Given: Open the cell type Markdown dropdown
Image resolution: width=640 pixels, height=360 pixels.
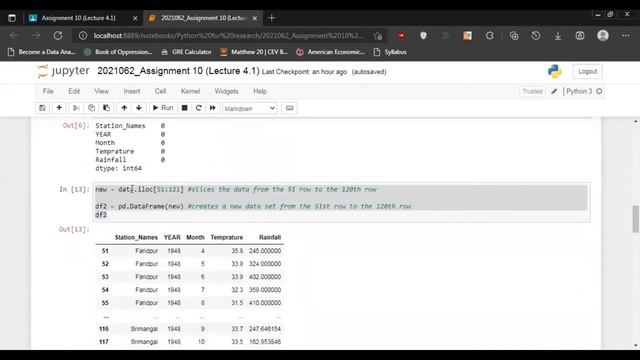Looking at the screenshot, I should (250, 109).
